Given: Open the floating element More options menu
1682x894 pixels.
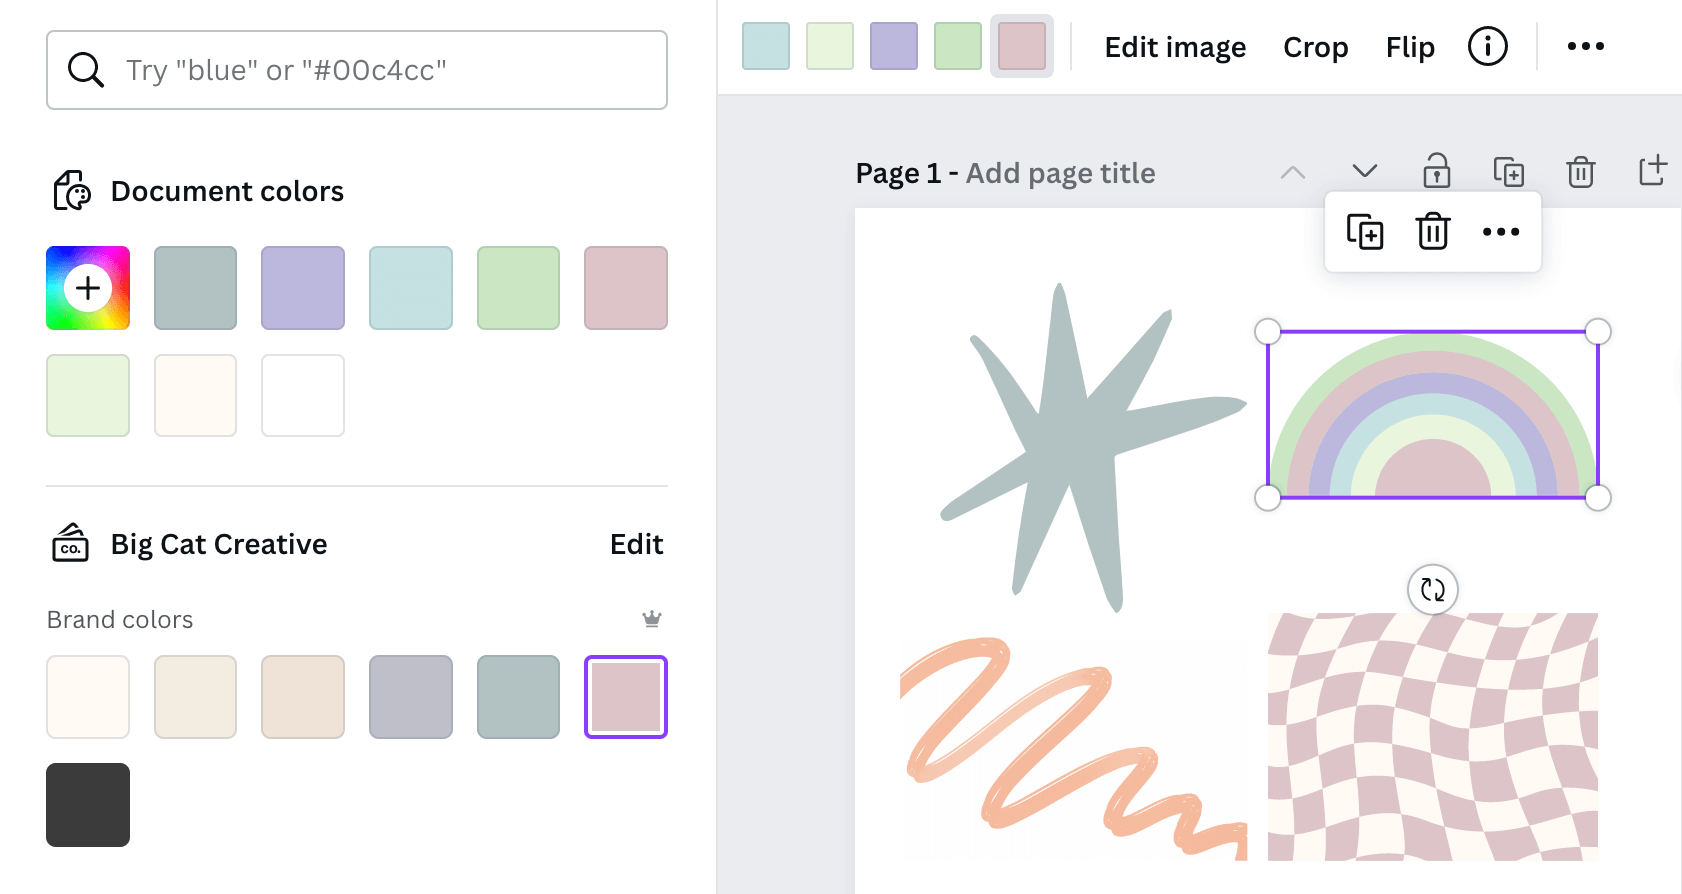Looking at the screenshot, I should pos(1500,232).
